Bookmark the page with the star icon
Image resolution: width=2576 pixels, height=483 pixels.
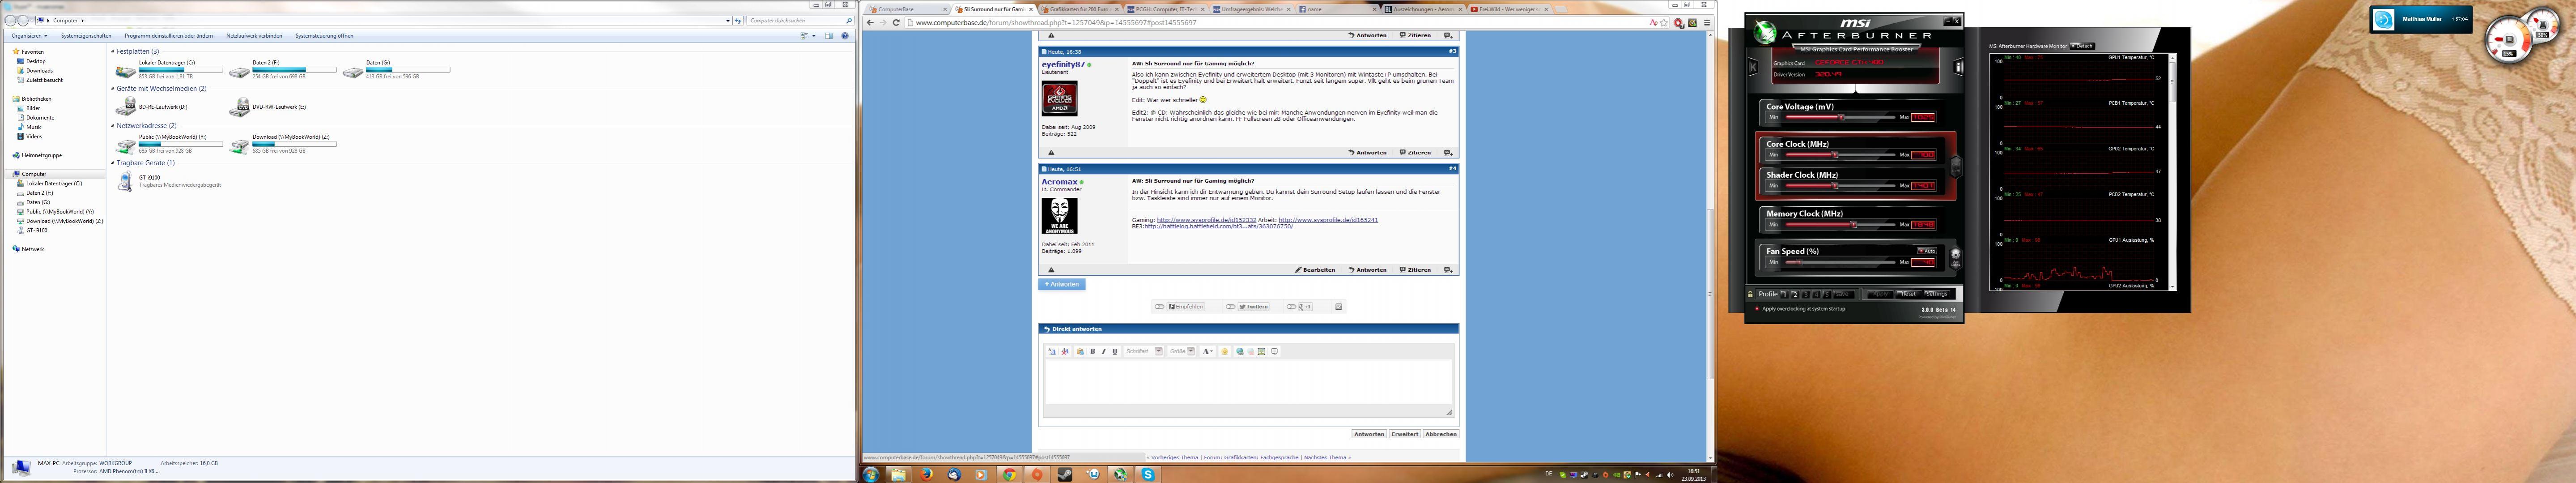(x=1664, y=23)
